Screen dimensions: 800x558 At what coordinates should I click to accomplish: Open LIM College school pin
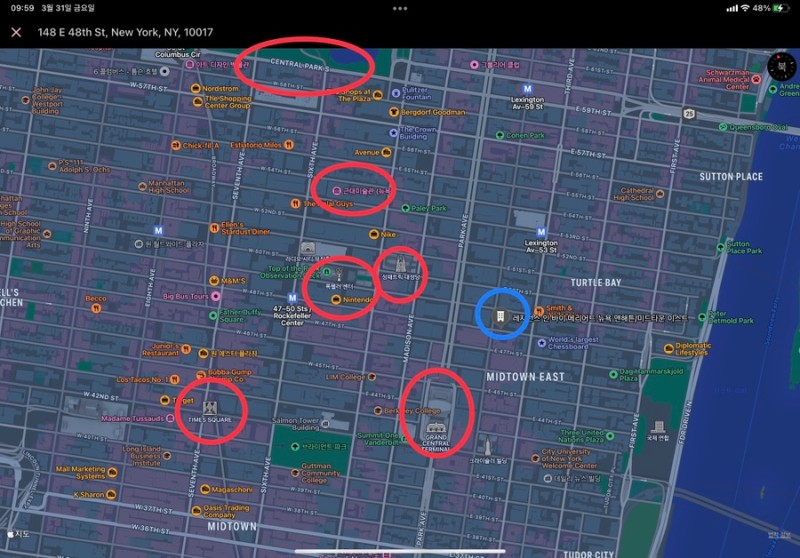[x=372, y=377]
